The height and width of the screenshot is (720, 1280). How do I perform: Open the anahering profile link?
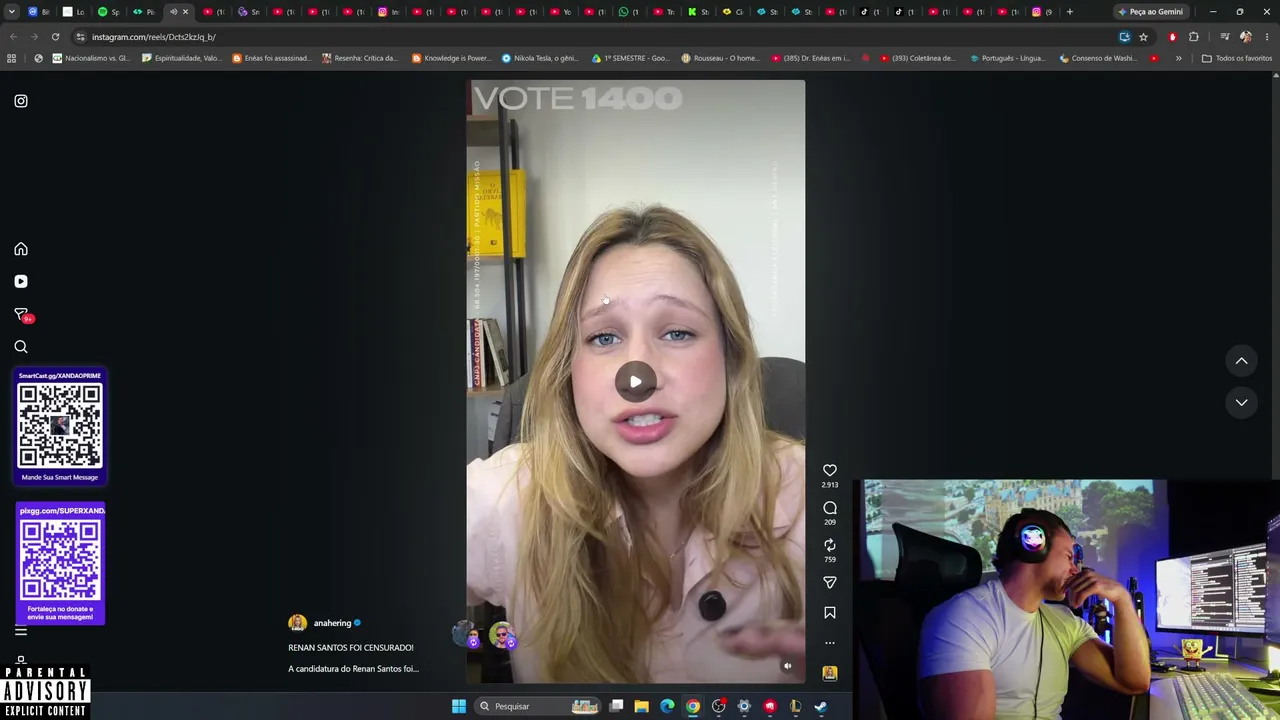[332, 623]
